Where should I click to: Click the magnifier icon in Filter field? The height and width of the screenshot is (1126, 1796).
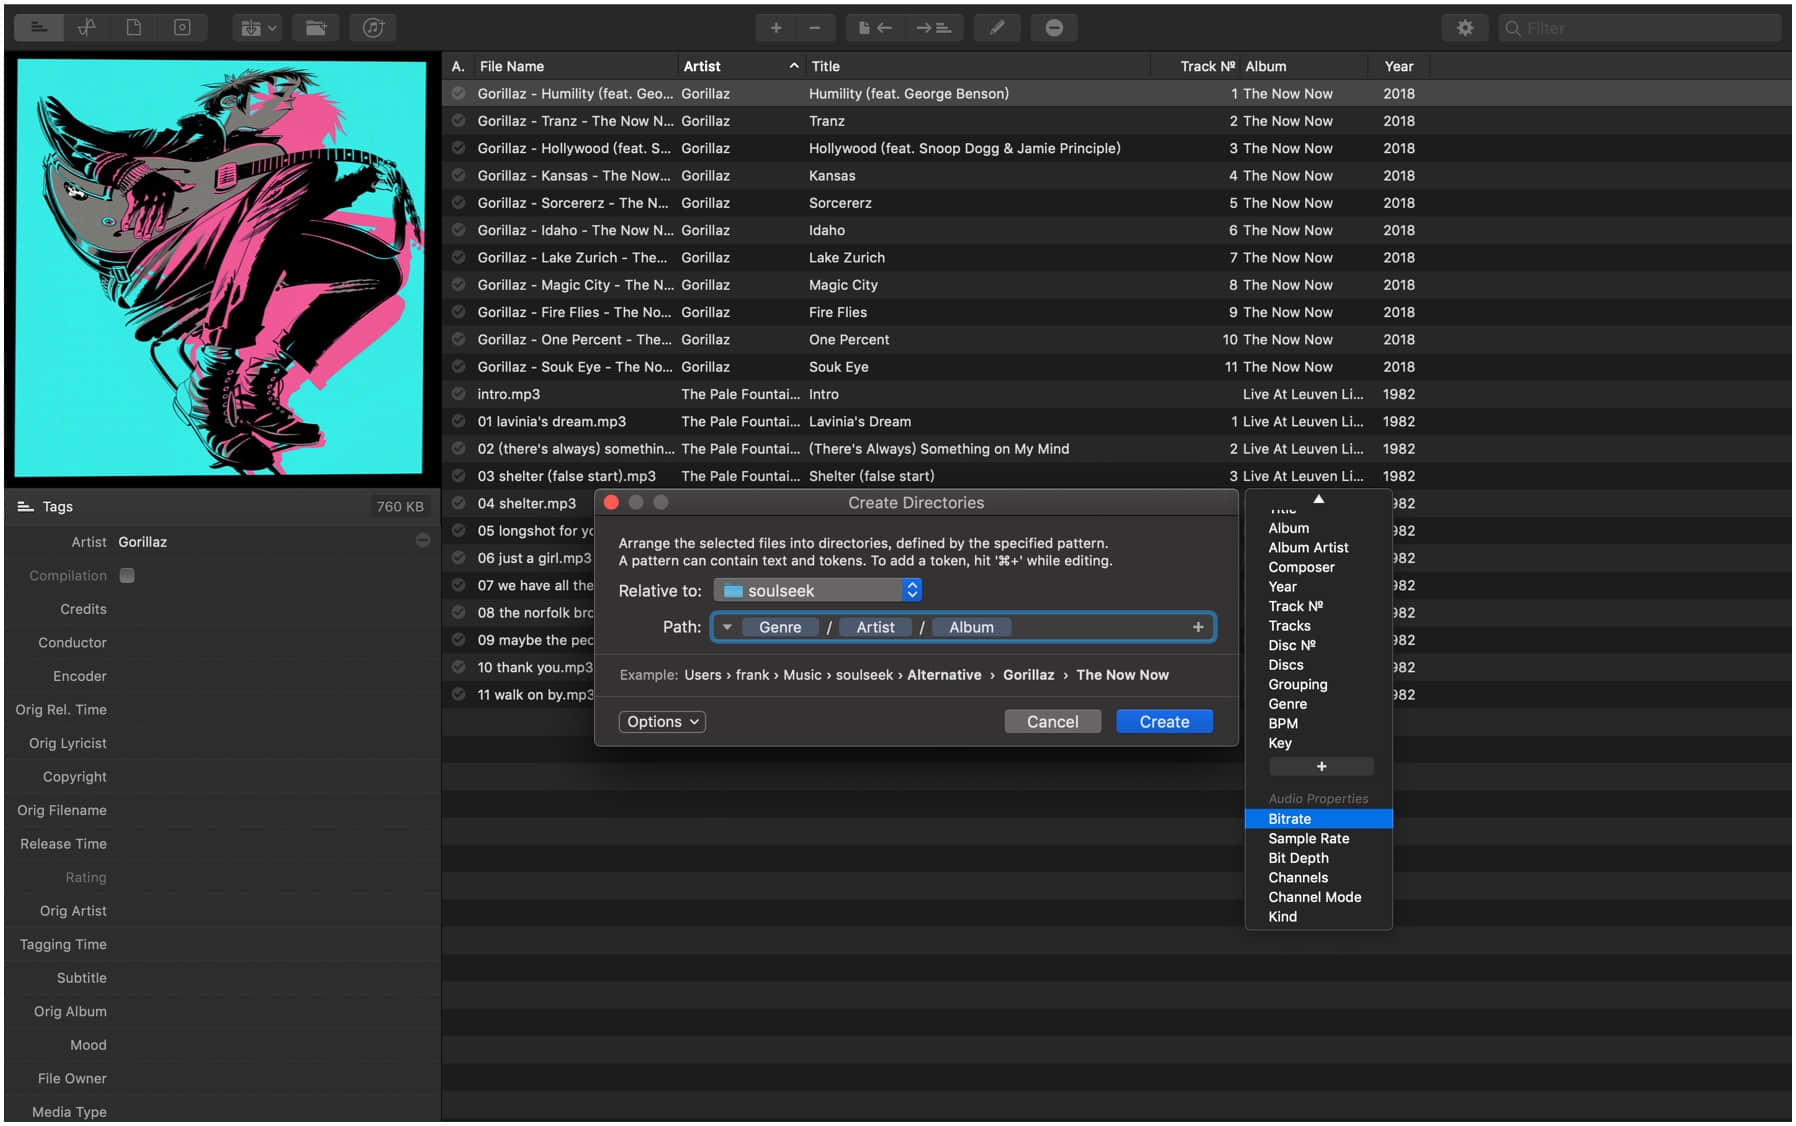click(x=1513, y=28)
